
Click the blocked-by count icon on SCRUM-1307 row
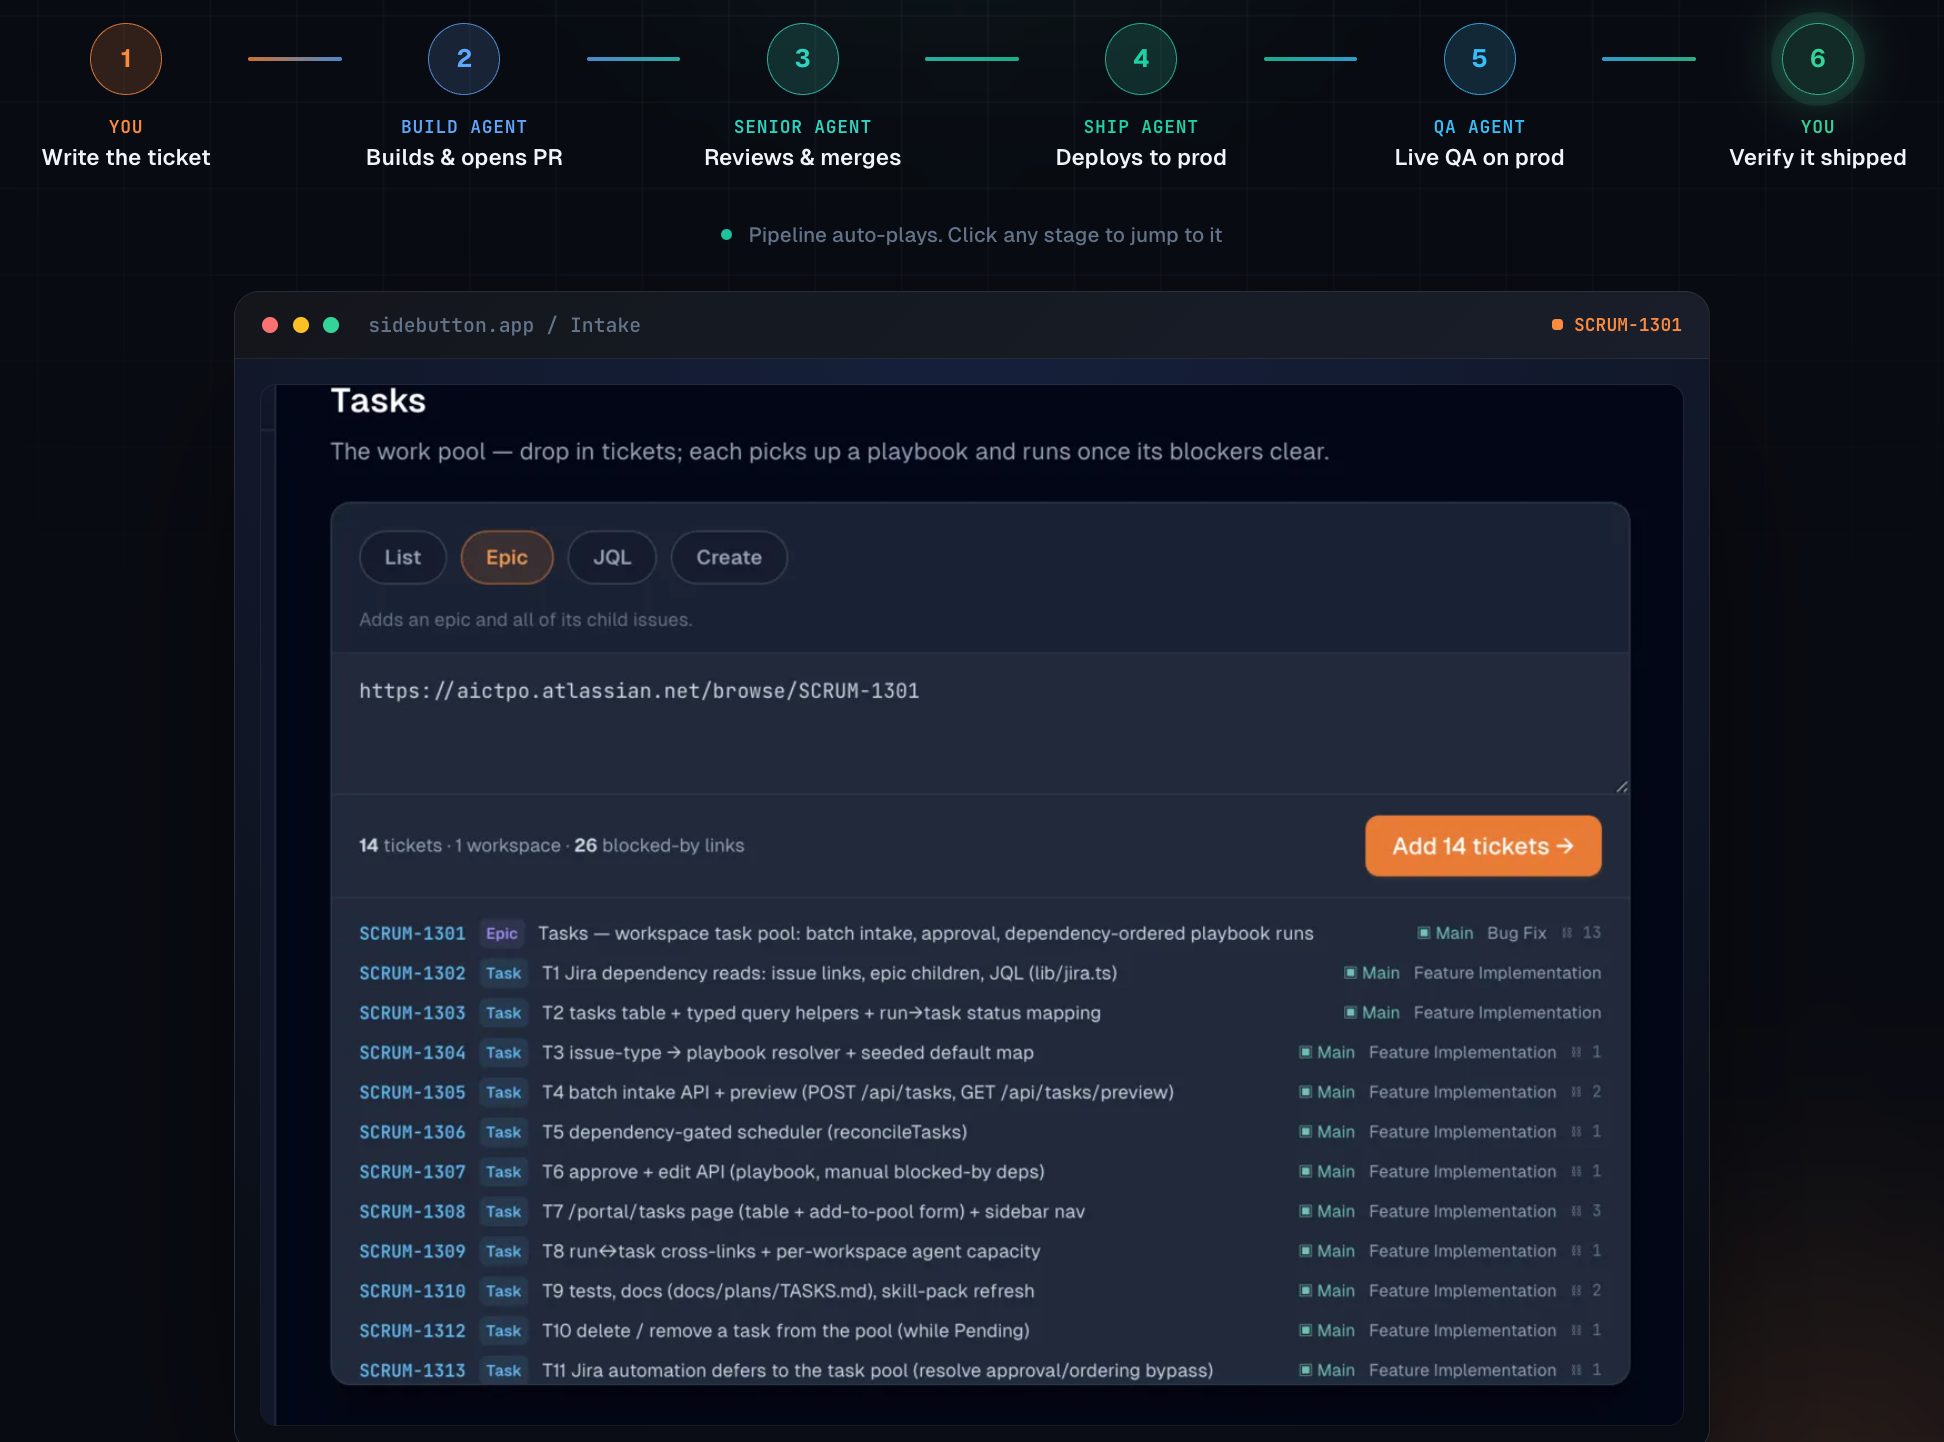tap(1577, 1171)
